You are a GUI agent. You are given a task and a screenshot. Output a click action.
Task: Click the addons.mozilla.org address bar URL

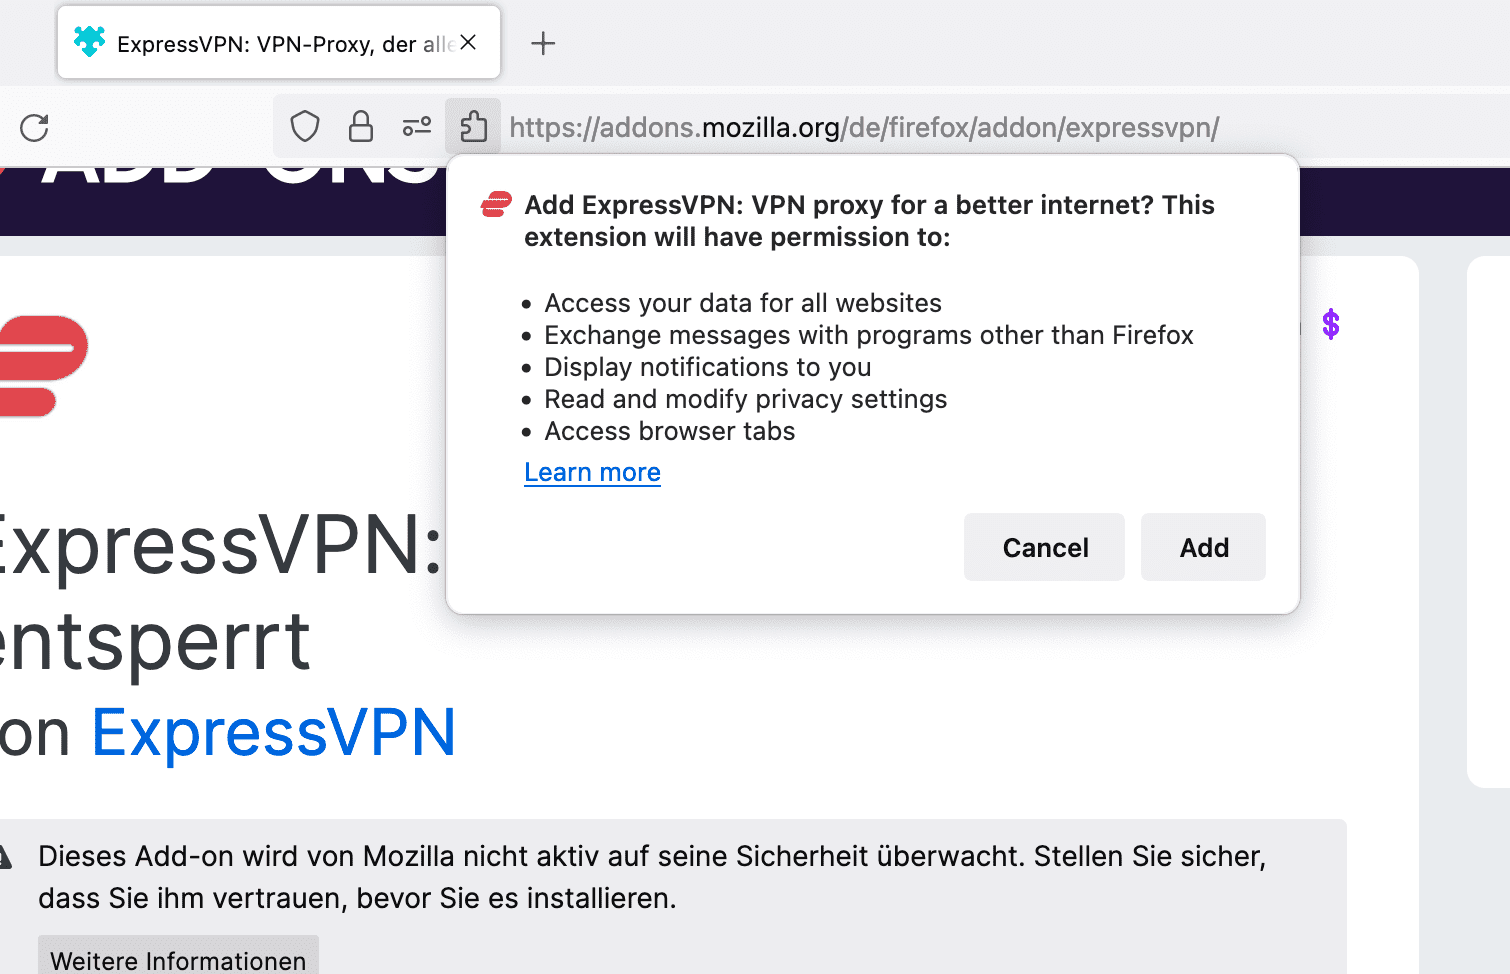pos(864,128)
